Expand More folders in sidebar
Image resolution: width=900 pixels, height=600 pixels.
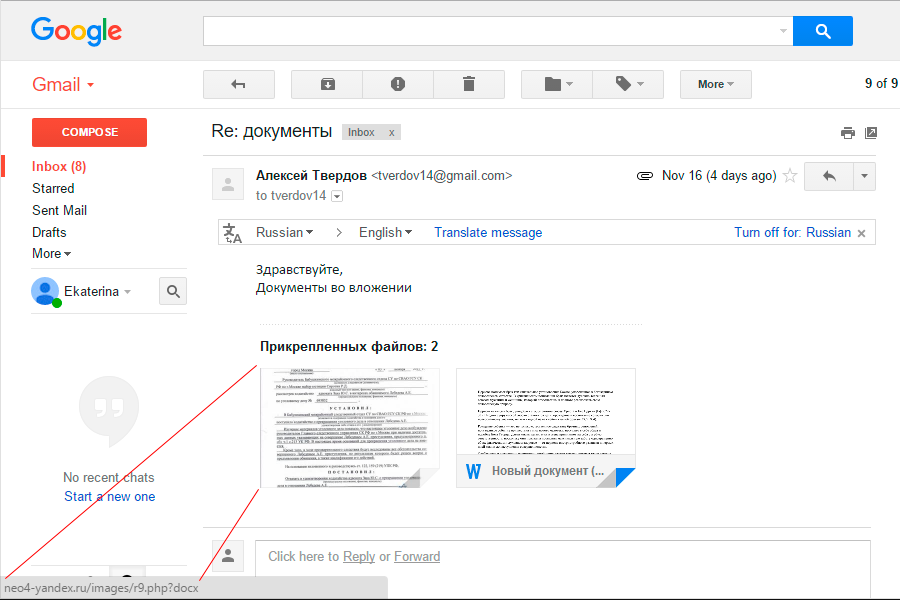click(x=52, y=254)
